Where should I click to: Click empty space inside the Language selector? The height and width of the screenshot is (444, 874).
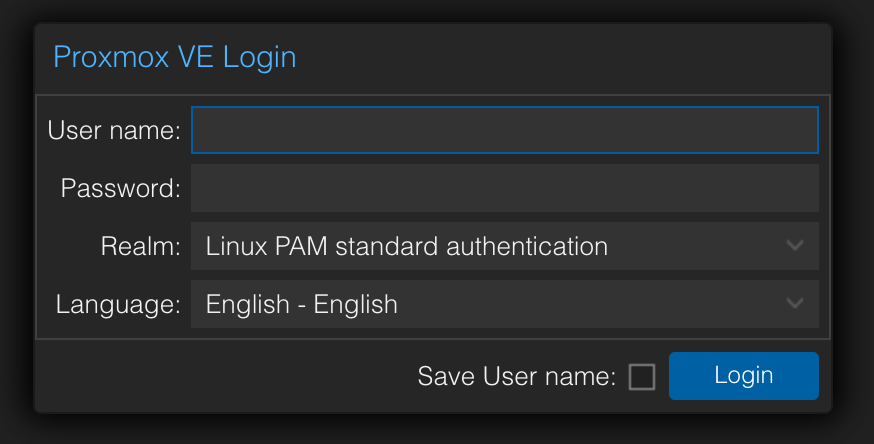point(600,304)
